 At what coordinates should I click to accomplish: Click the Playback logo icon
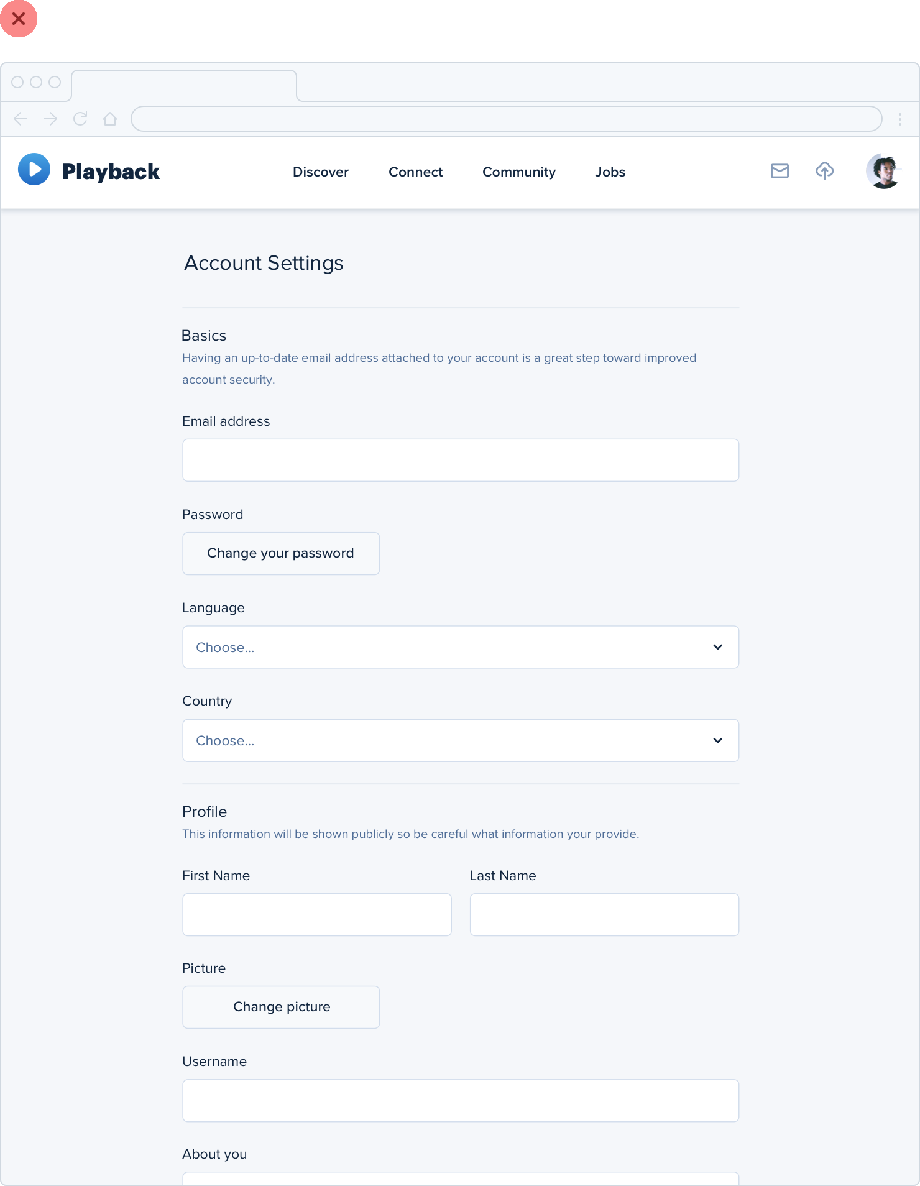(34, 170)
